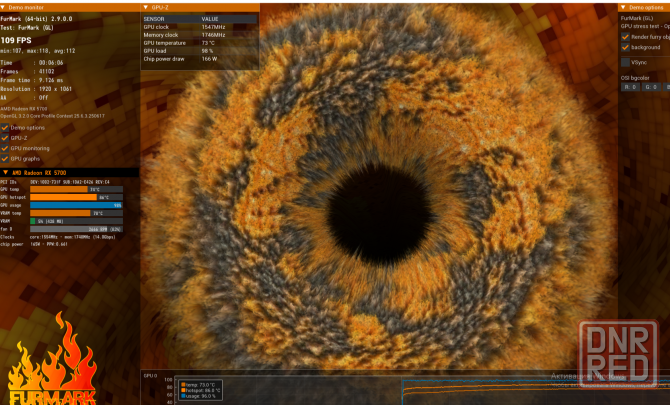Click the Frame time 9.126 ms row

coord(32,80)
